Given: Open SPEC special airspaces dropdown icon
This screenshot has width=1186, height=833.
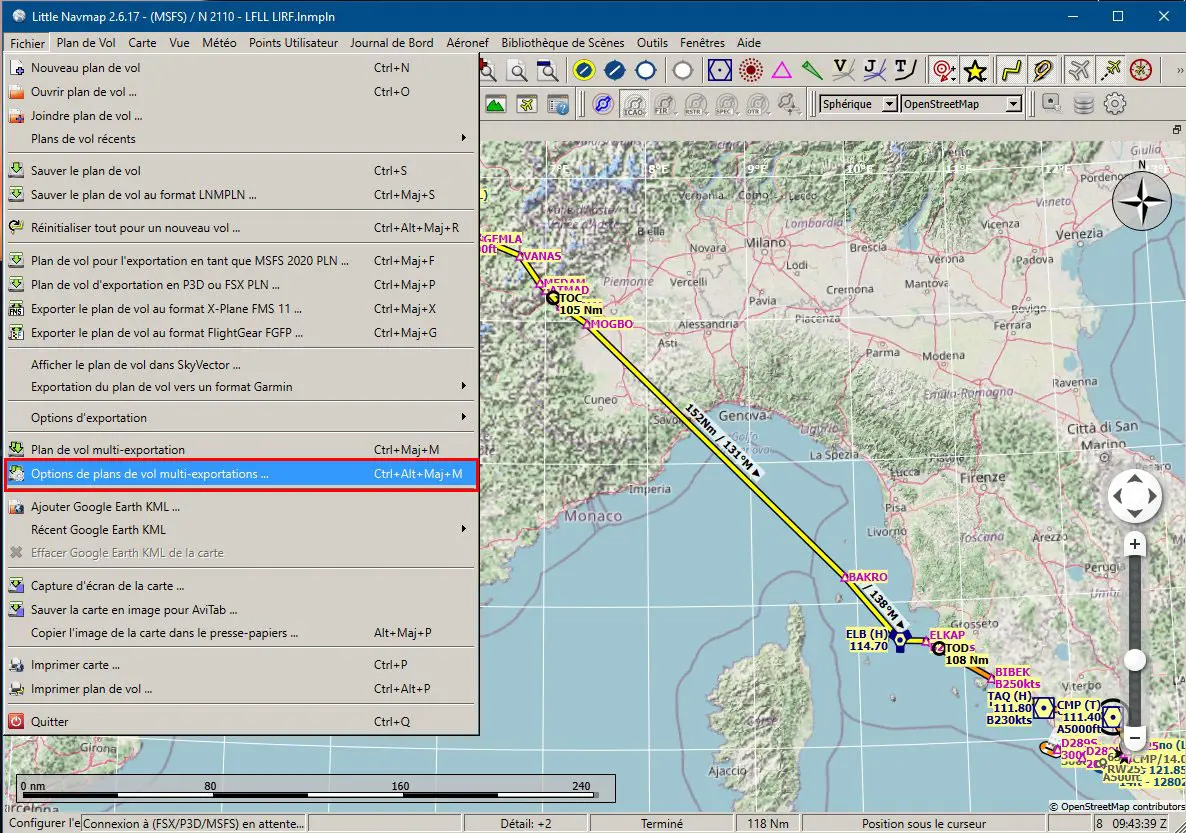Looking at the screenshot, I should (x=727, y=104).
